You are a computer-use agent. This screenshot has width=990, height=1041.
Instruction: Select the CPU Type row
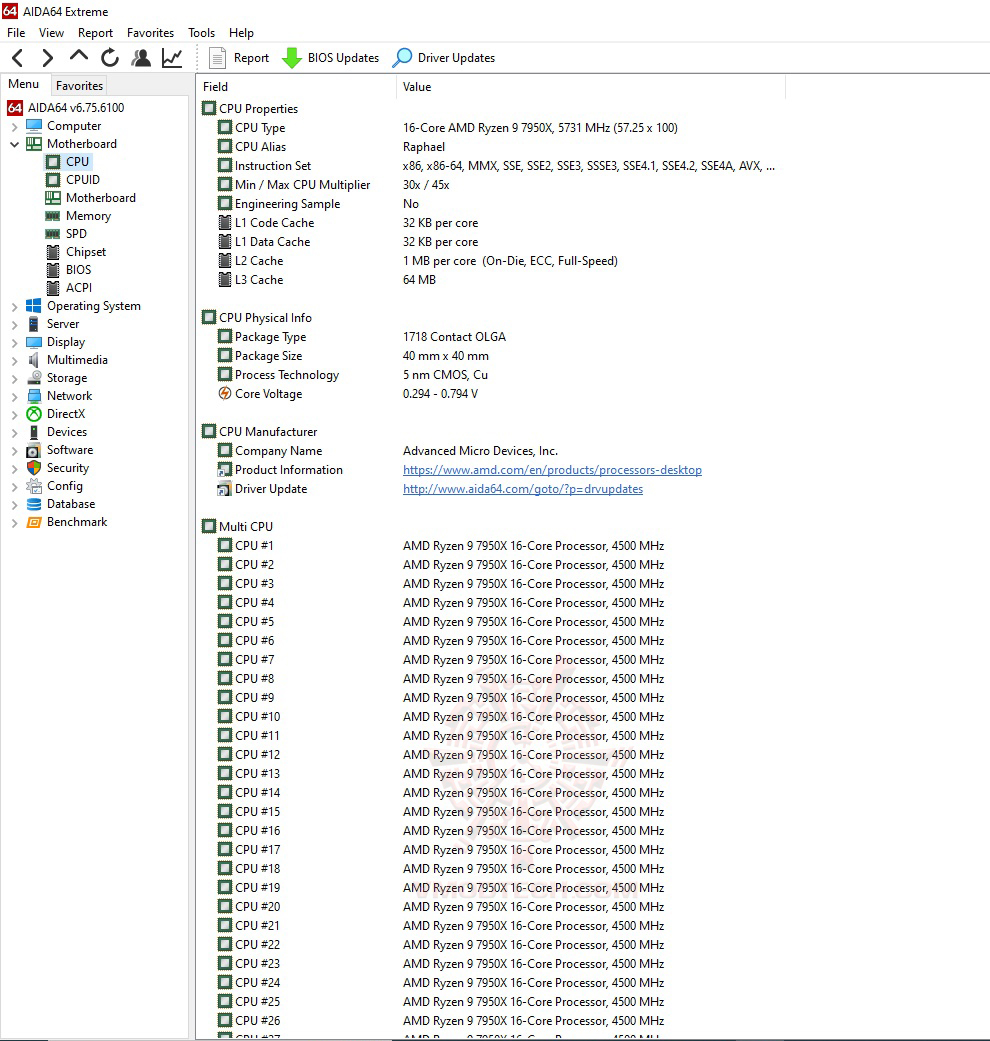(491, 127)
